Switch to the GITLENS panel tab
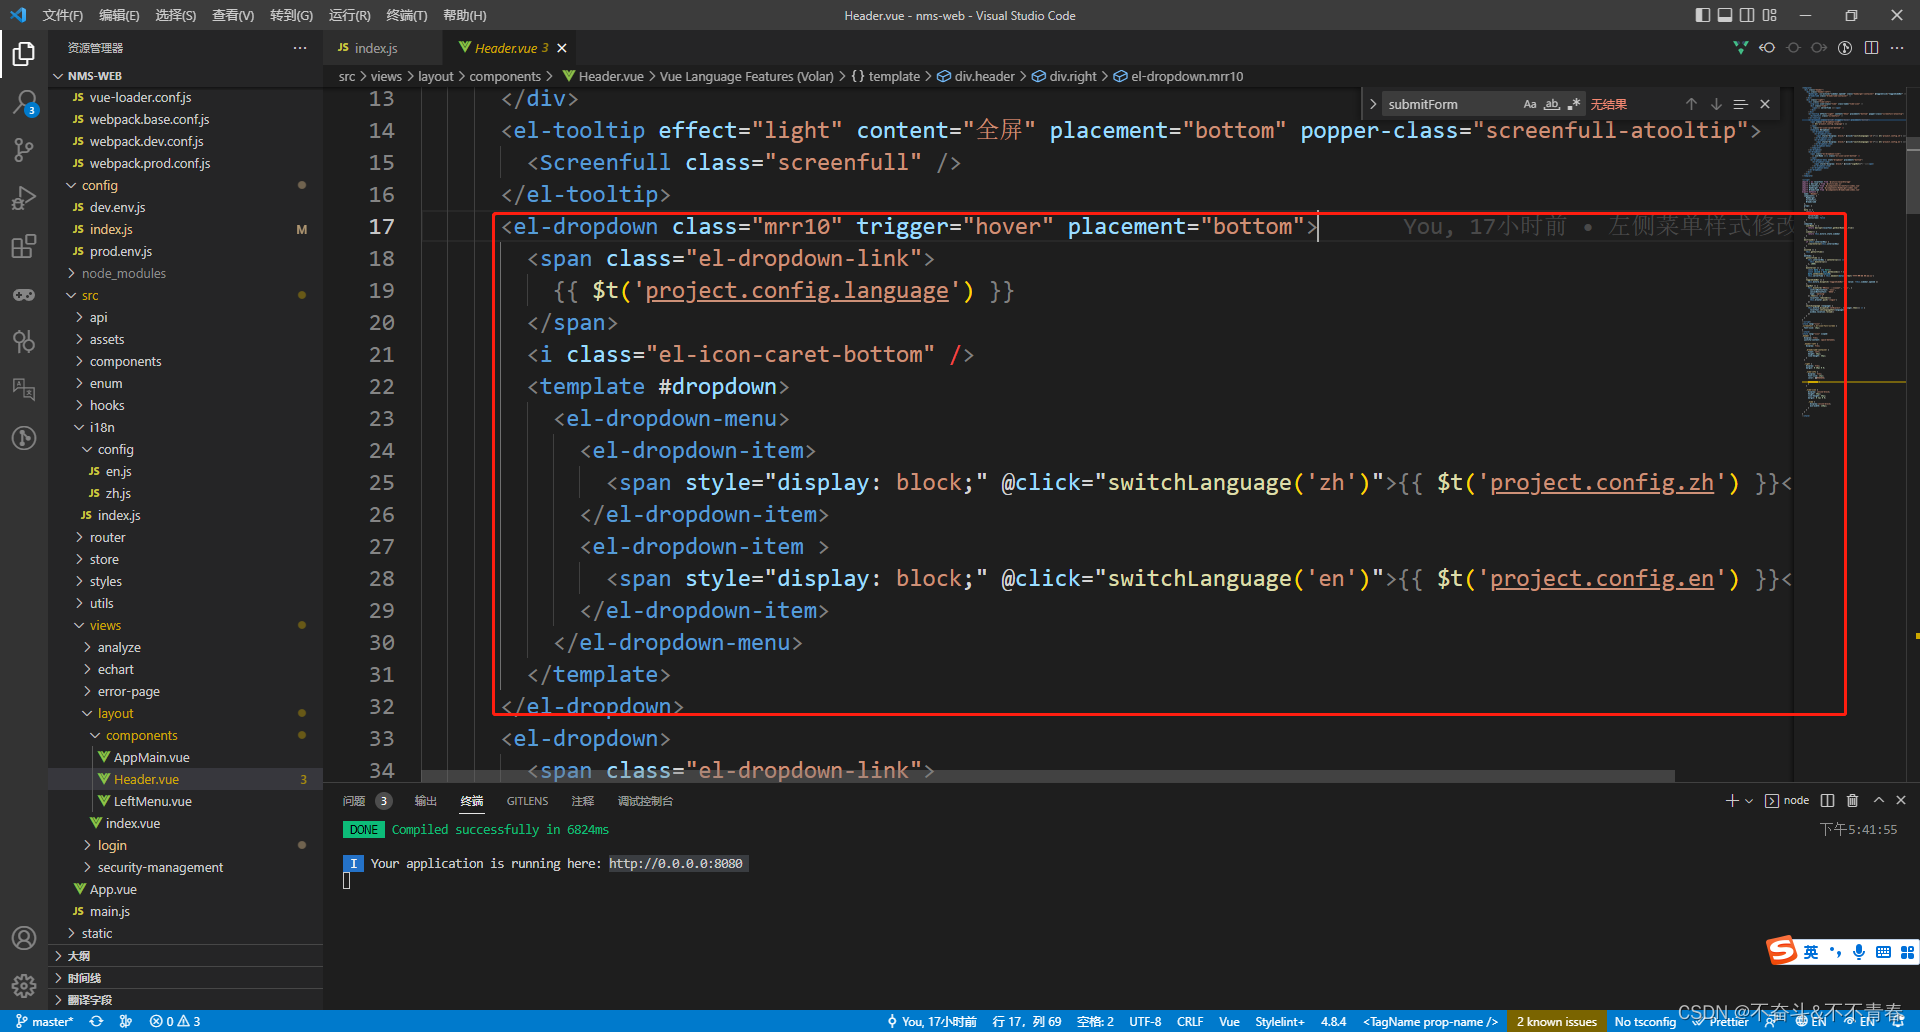The height and width of the screenshot is (1032, 1920). 527,801
